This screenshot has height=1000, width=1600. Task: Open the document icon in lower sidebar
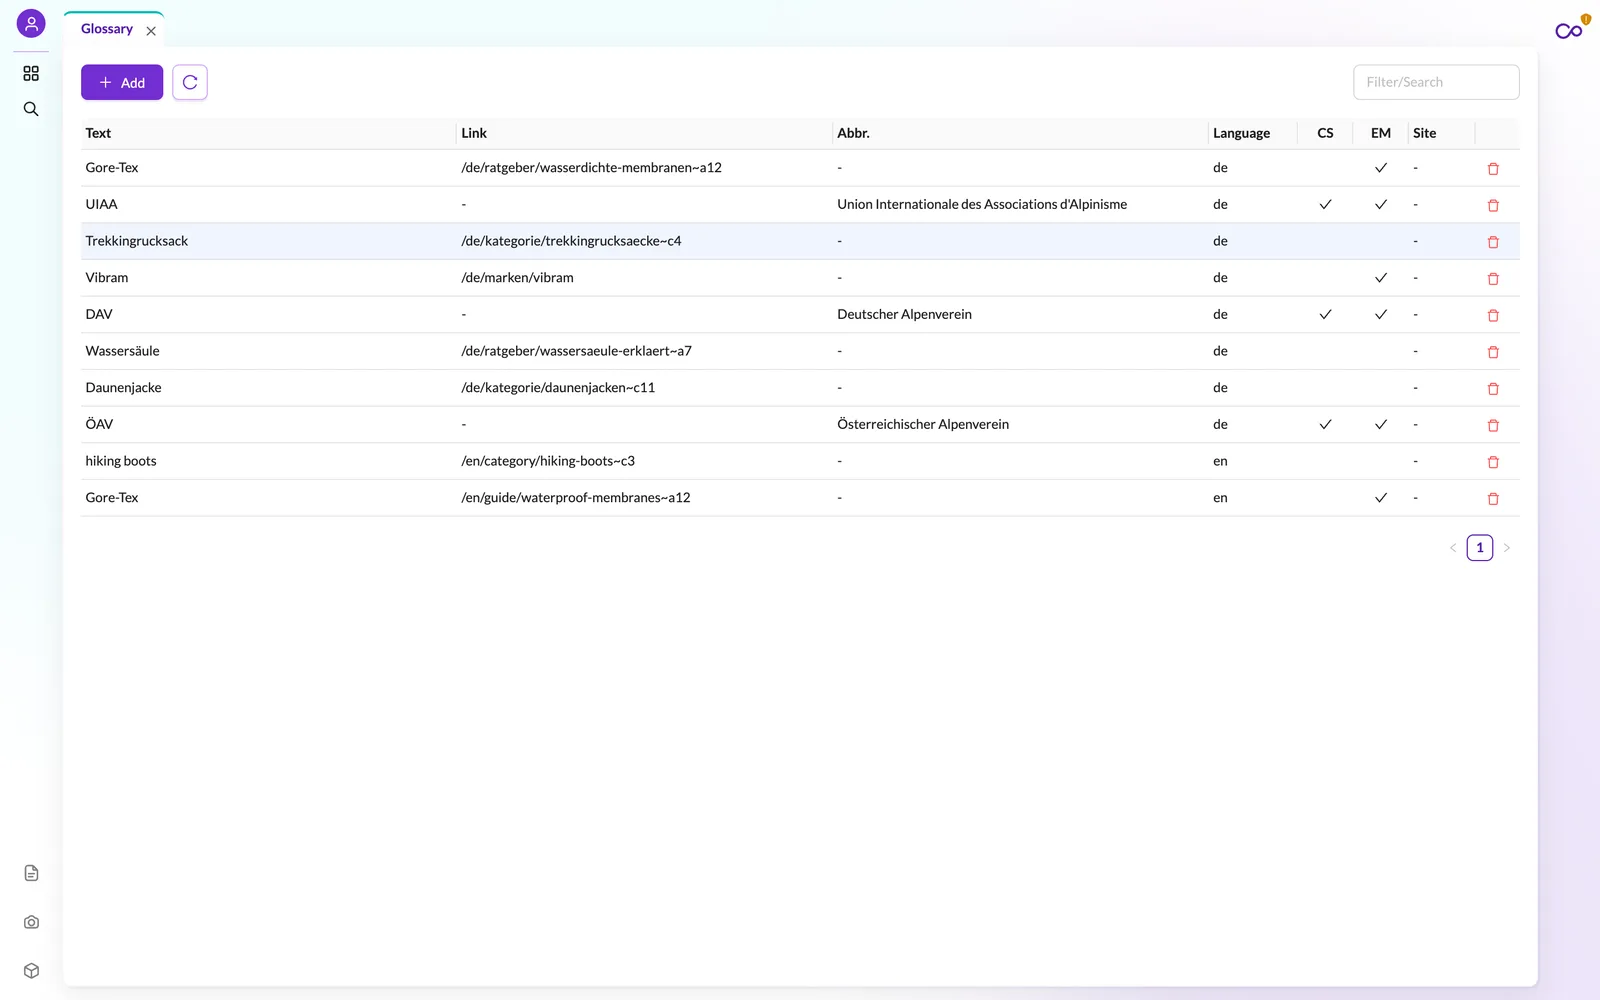[x=31, y=873]
